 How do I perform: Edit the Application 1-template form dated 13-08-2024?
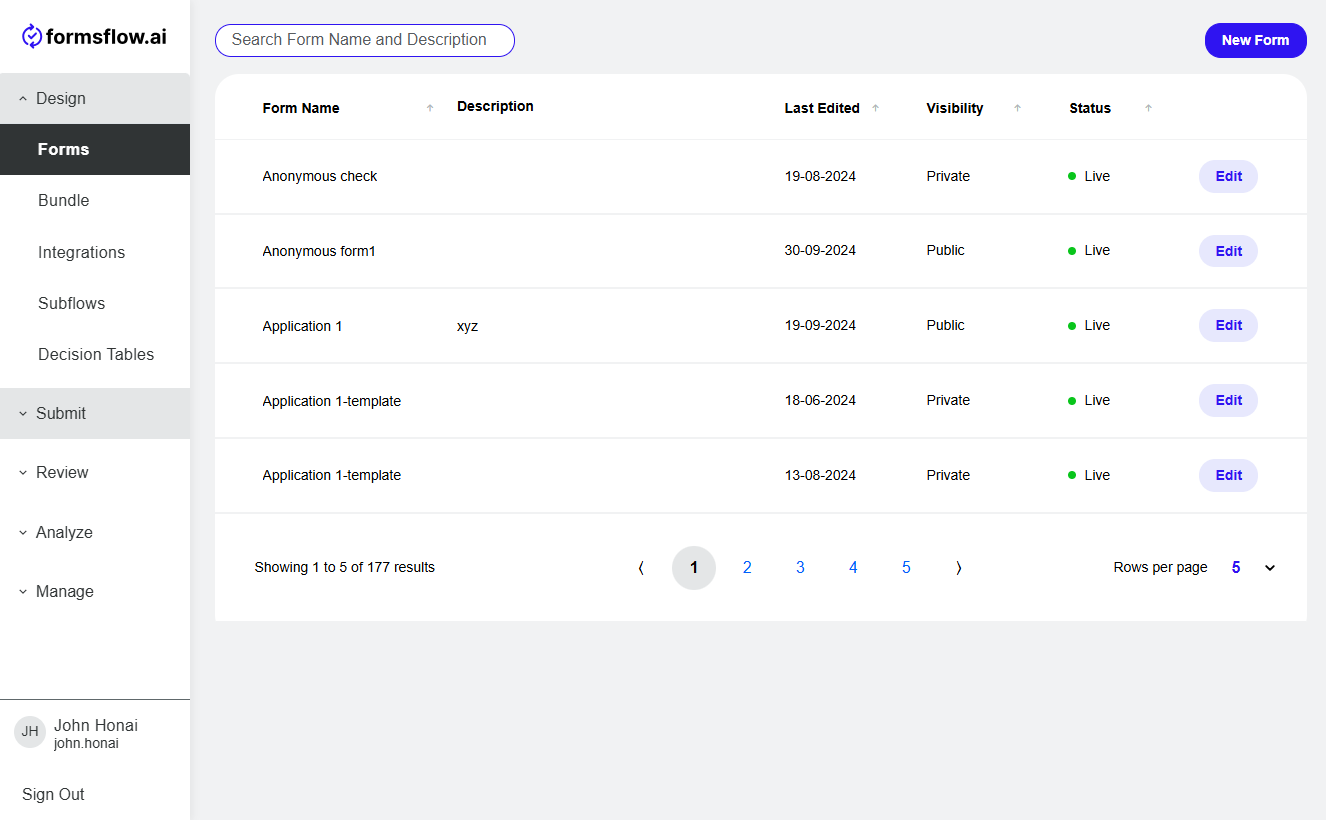(1228, 475)
